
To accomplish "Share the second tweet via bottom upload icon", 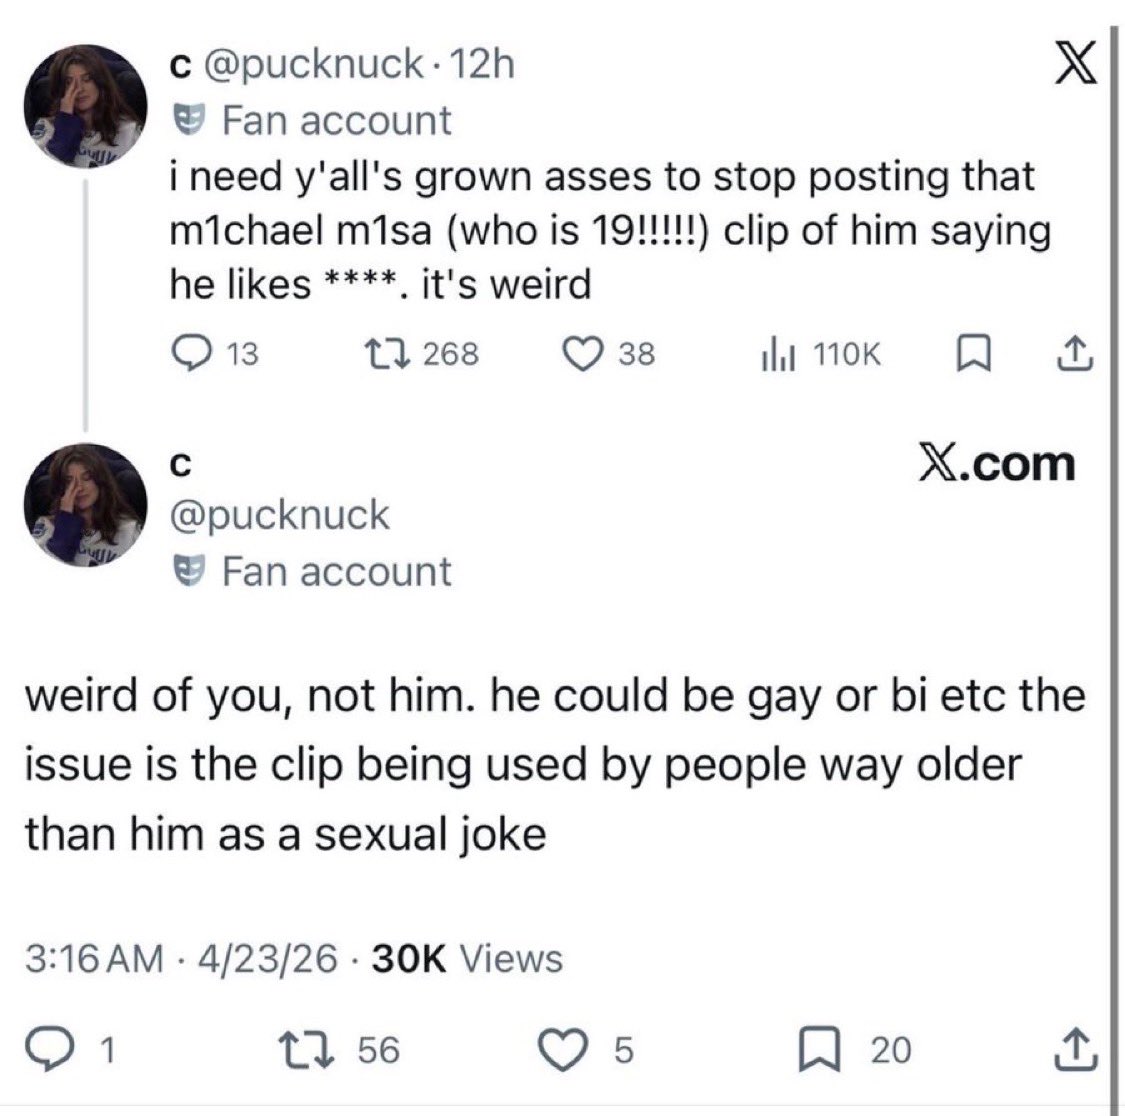I will click(x=1075, y=1049).
